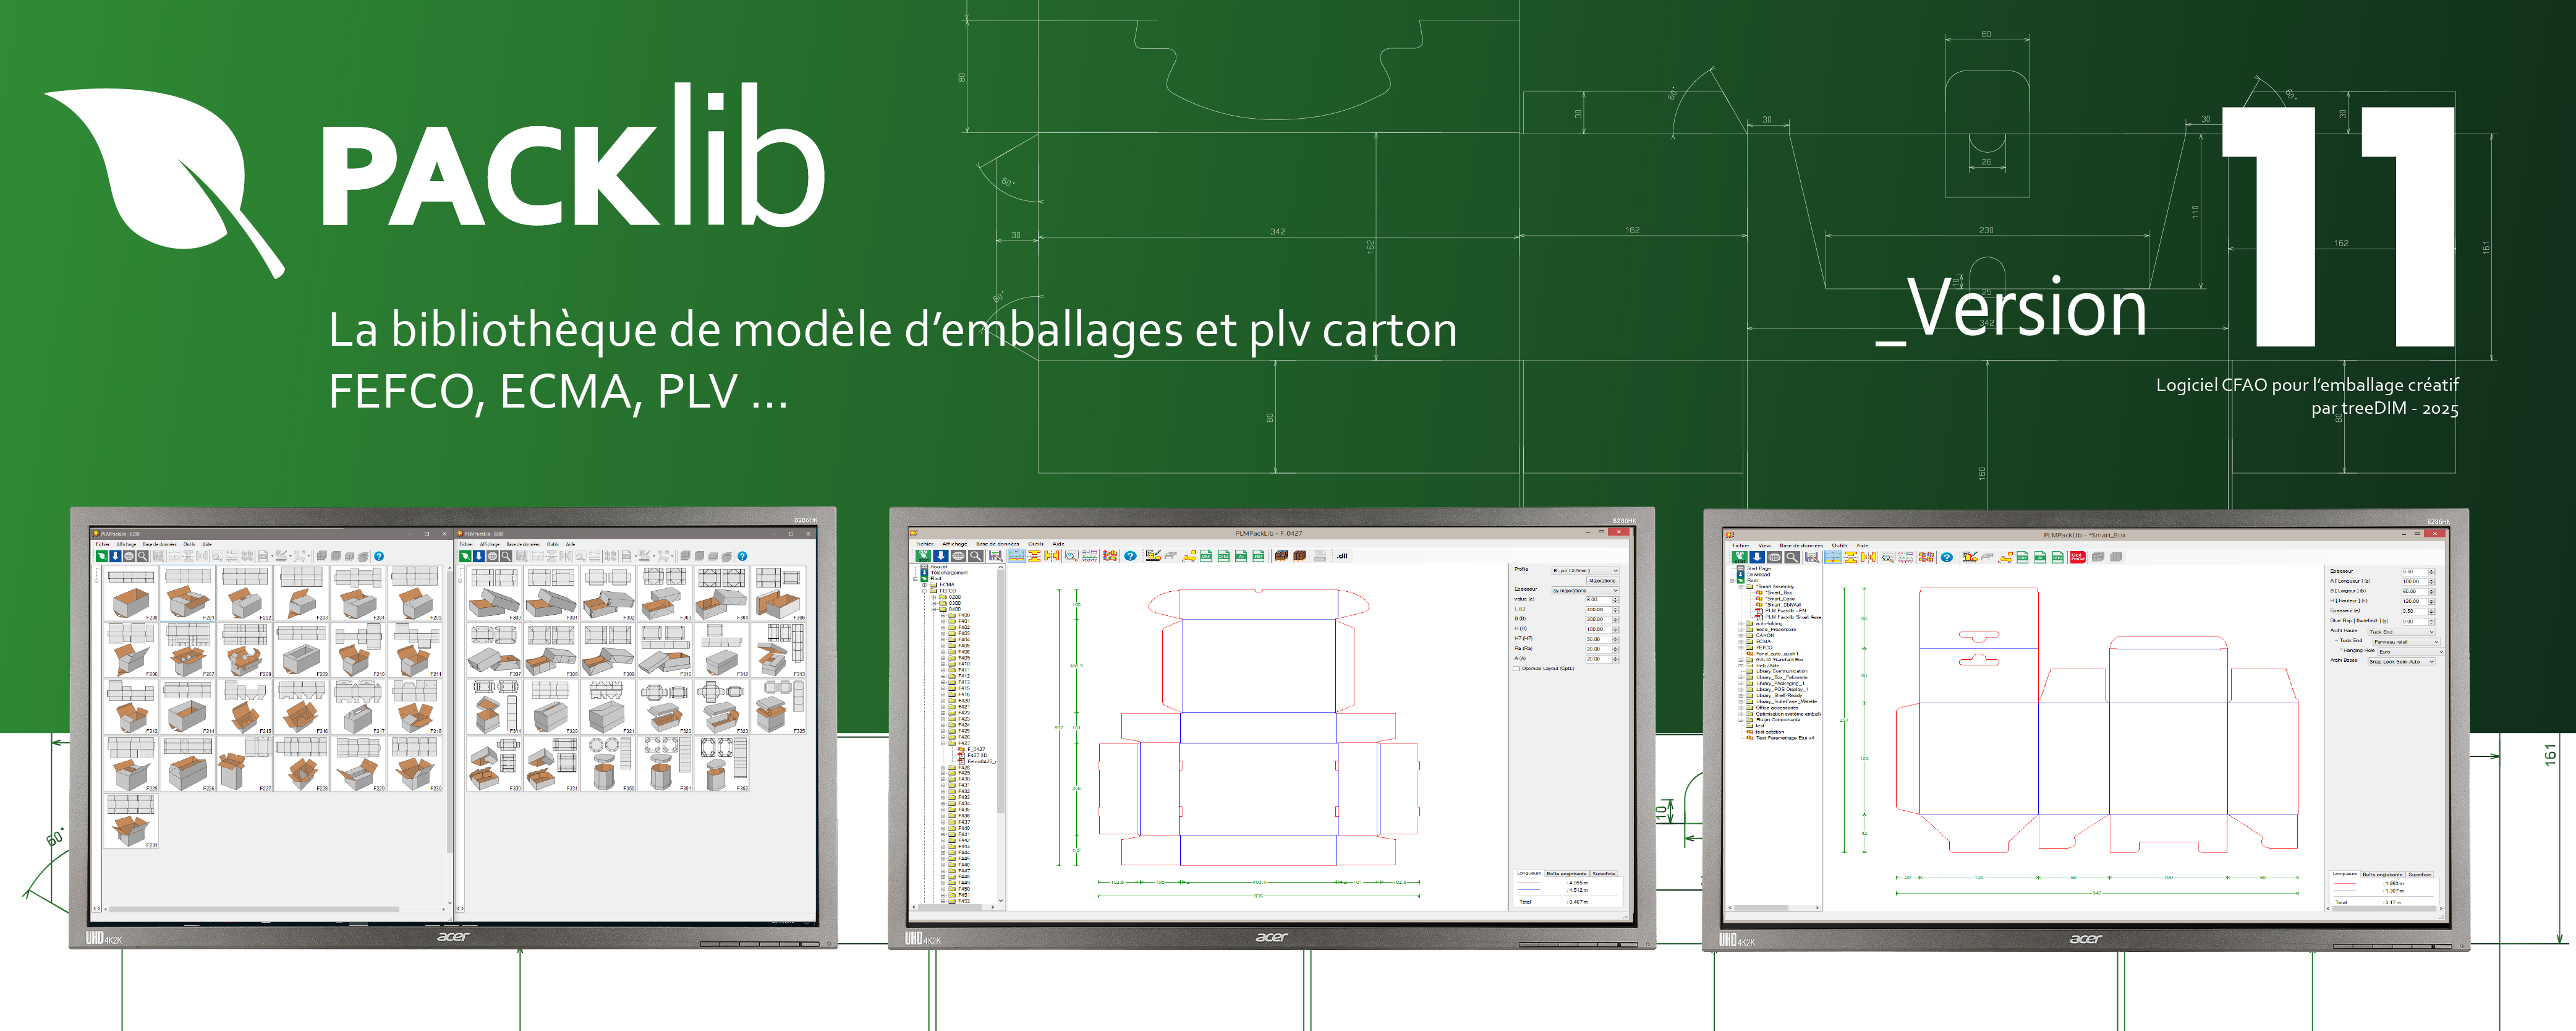This screenshot has width=2576, height=1031.
Task: Select F217 carry box thumbnail
Action: pos(359,706)
